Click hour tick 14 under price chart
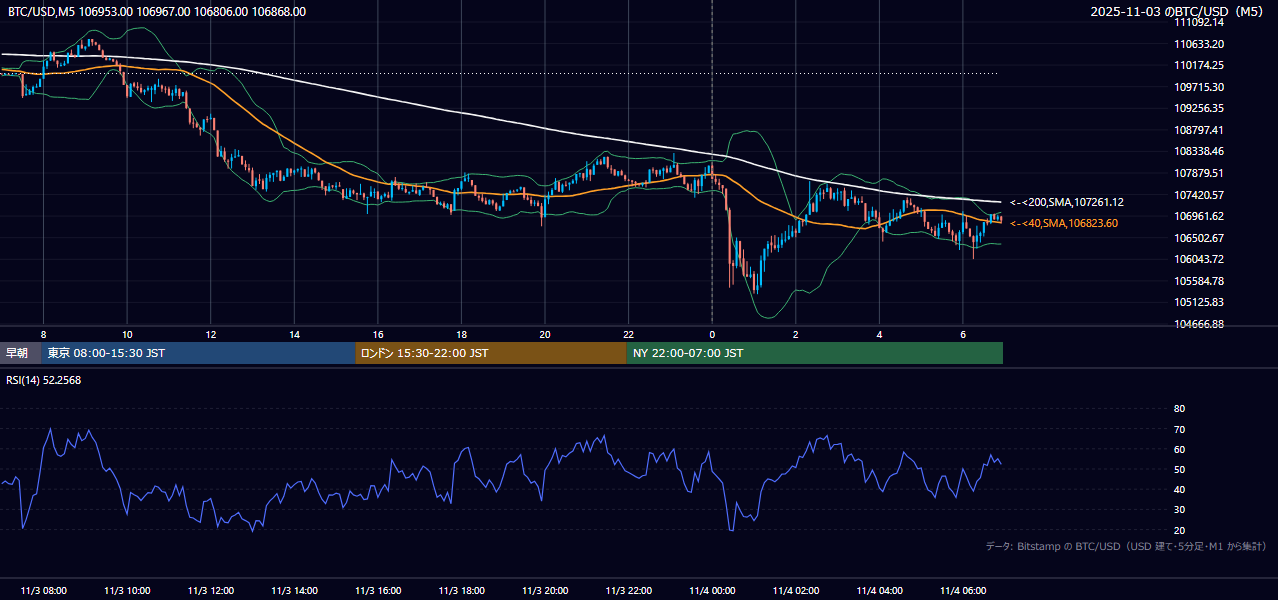Screen dimensions: 1278x600 point(294,334)
